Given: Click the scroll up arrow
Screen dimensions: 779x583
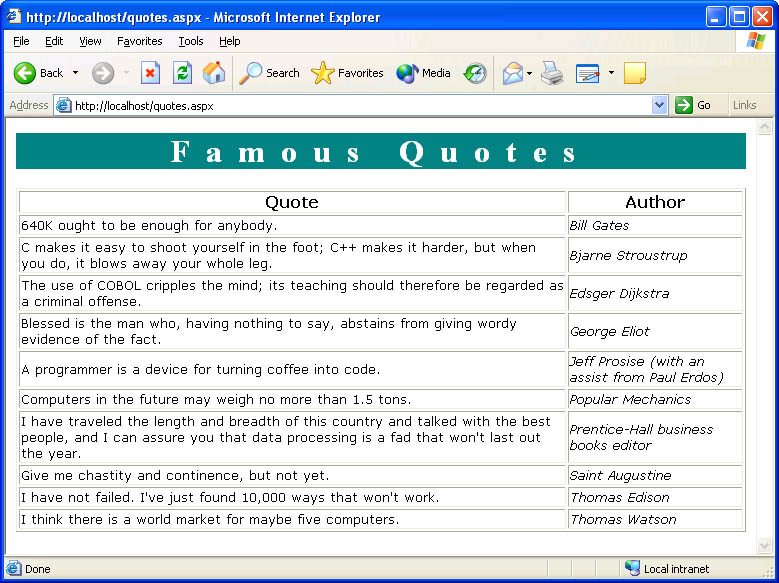Looking at the screenshot, I should 764,127.
